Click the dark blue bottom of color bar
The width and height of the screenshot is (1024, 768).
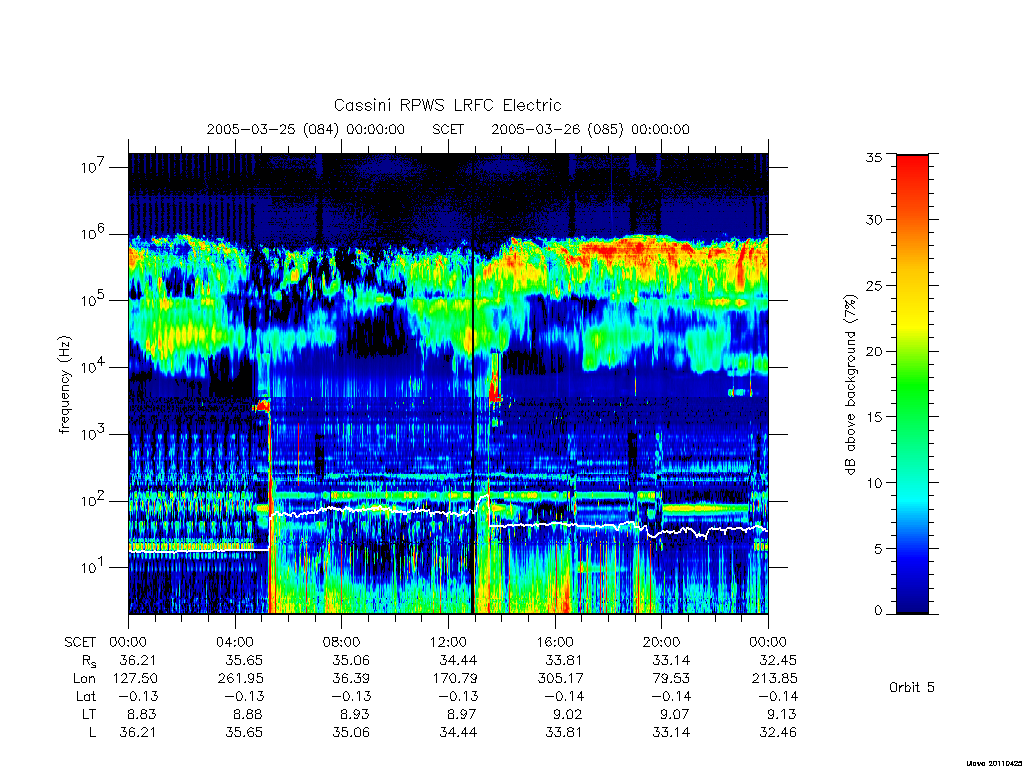point(912,598)
